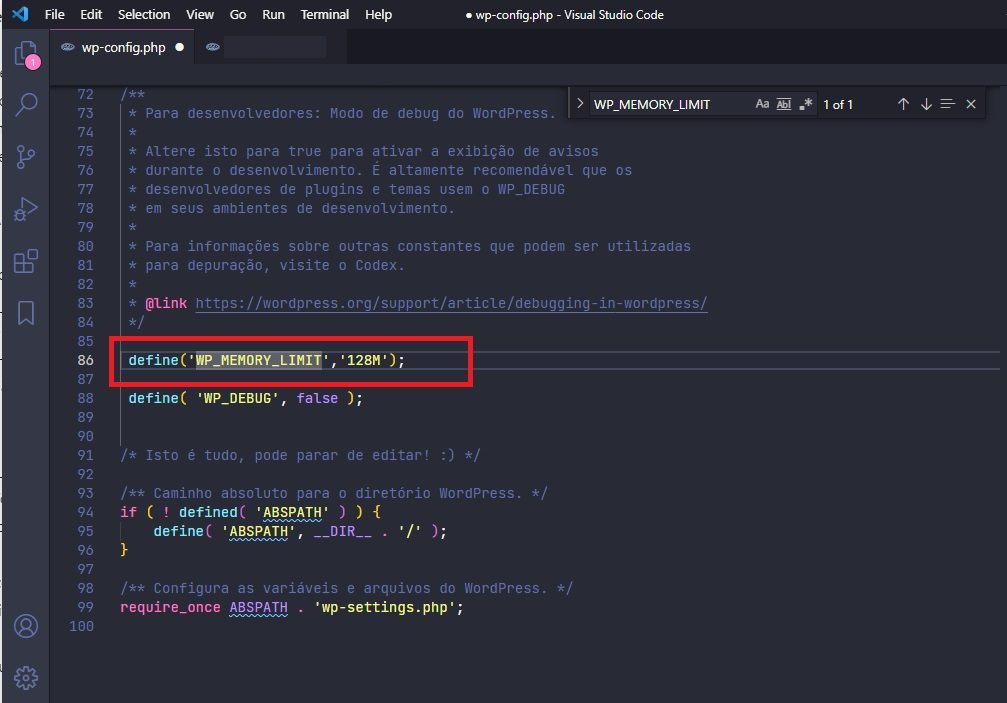This screenshot has width=1007, height=703.
Task: Go to next match arrow
Action: coord(926,104)
